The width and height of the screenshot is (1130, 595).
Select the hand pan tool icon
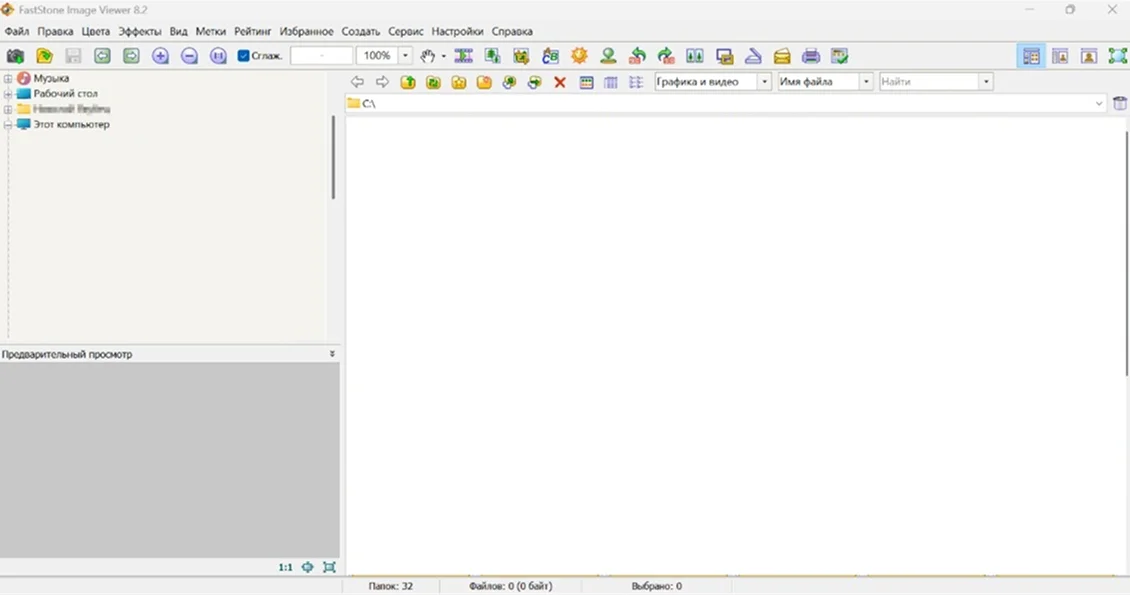click(x=428, y=55)
